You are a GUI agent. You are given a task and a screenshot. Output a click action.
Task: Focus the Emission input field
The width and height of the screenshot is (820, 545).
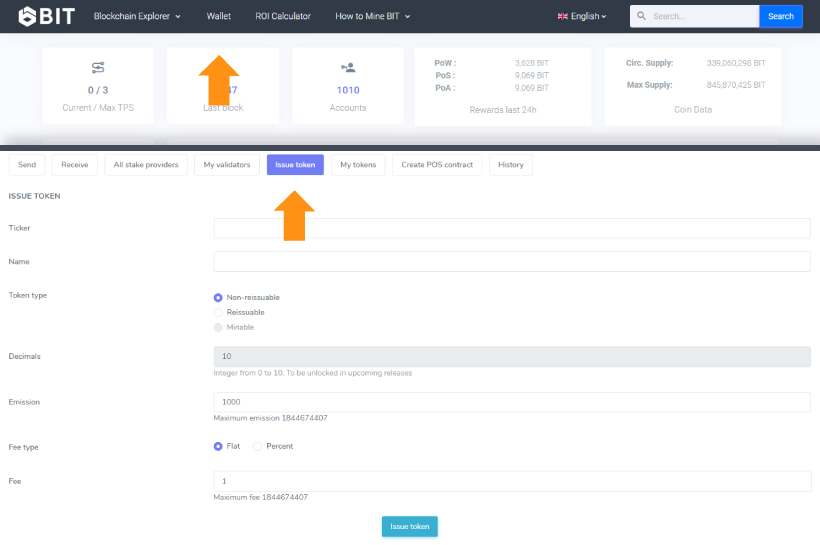coord(511,402)
